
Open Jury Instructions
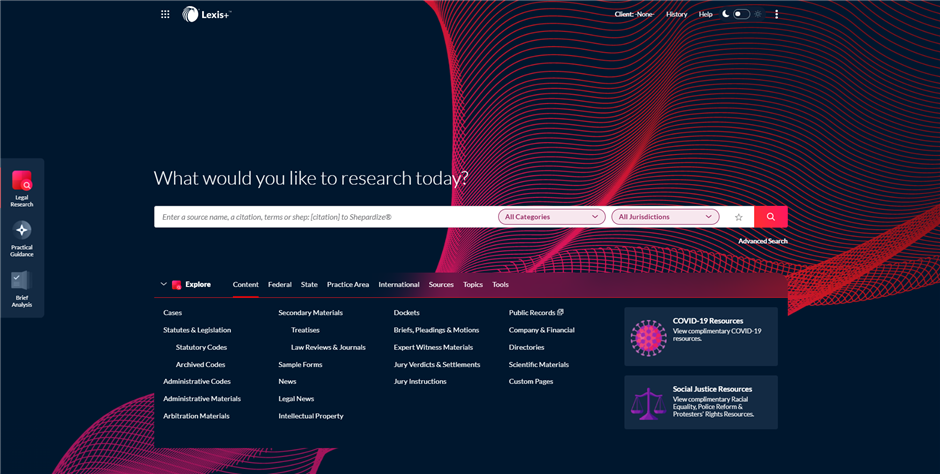pos(420,381)
